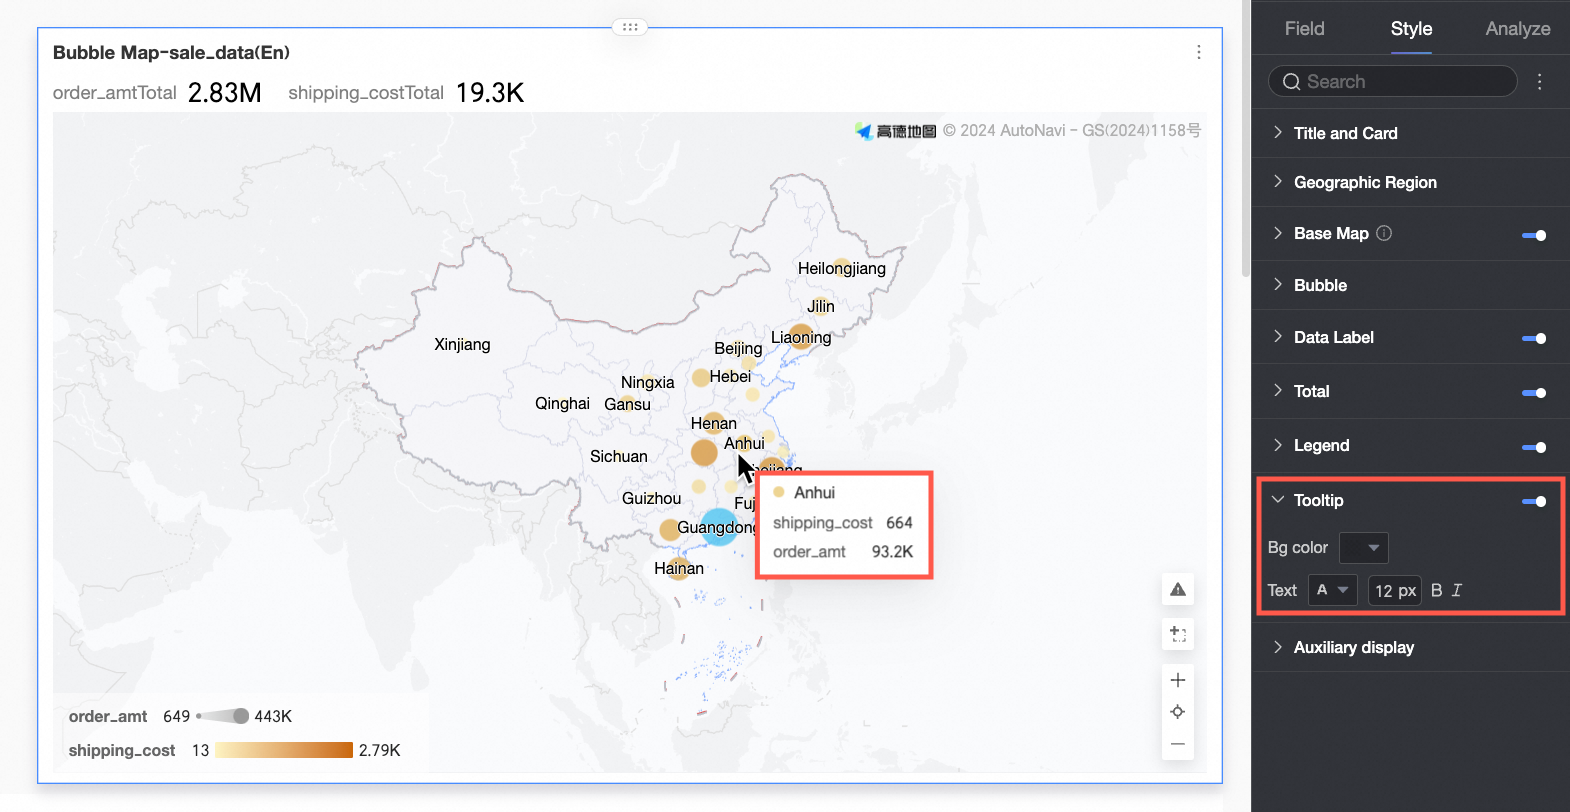1570x812 pixels.
Task: Click the search magnifier icon
Action: pyautogui.click(x=1291, y=82)
